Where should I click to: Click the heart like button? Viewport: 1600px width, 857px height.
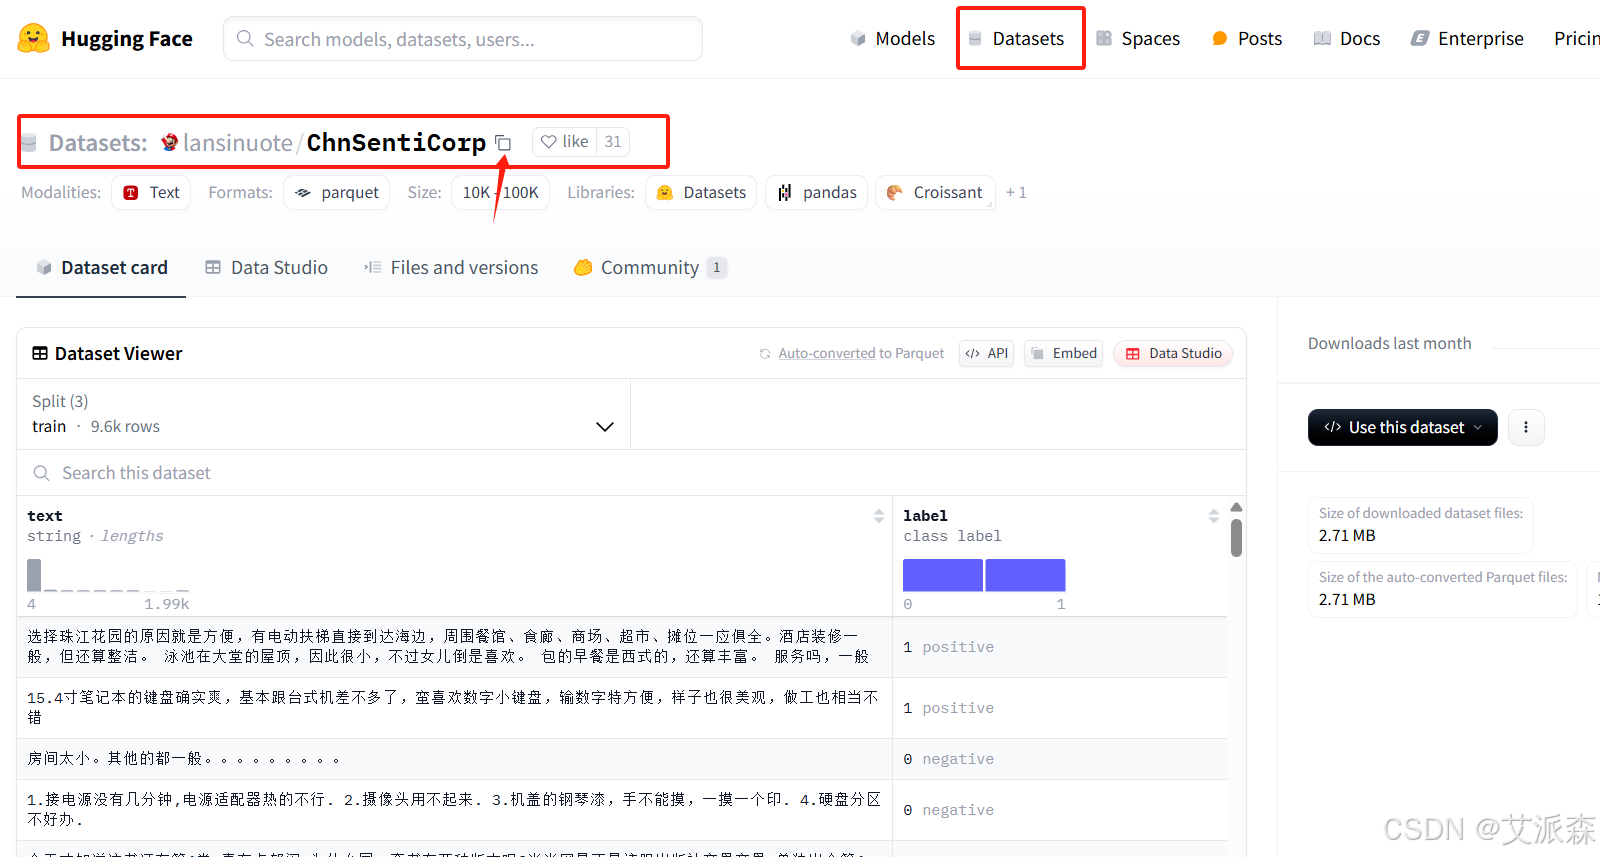(565, 142)
